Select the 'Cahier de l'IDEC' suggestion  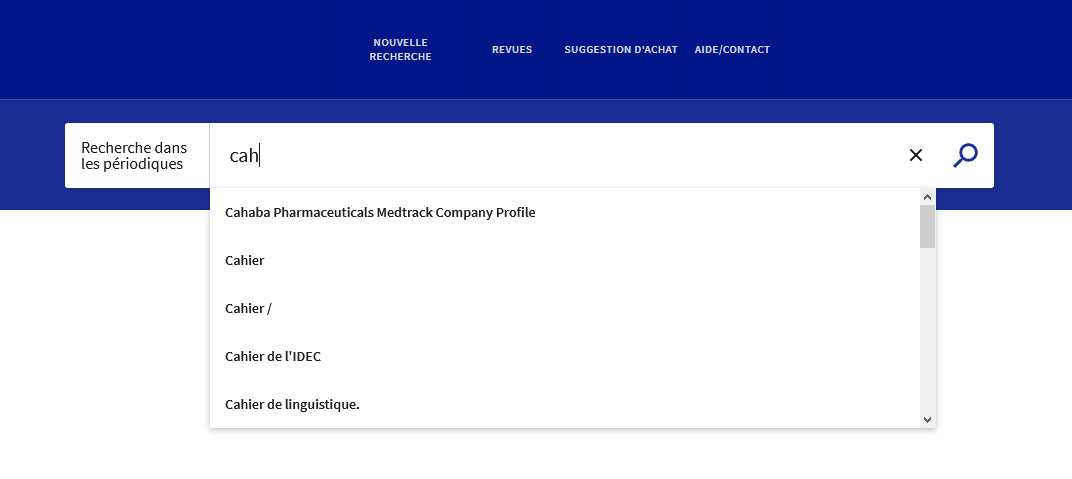(x=273, y=356)
